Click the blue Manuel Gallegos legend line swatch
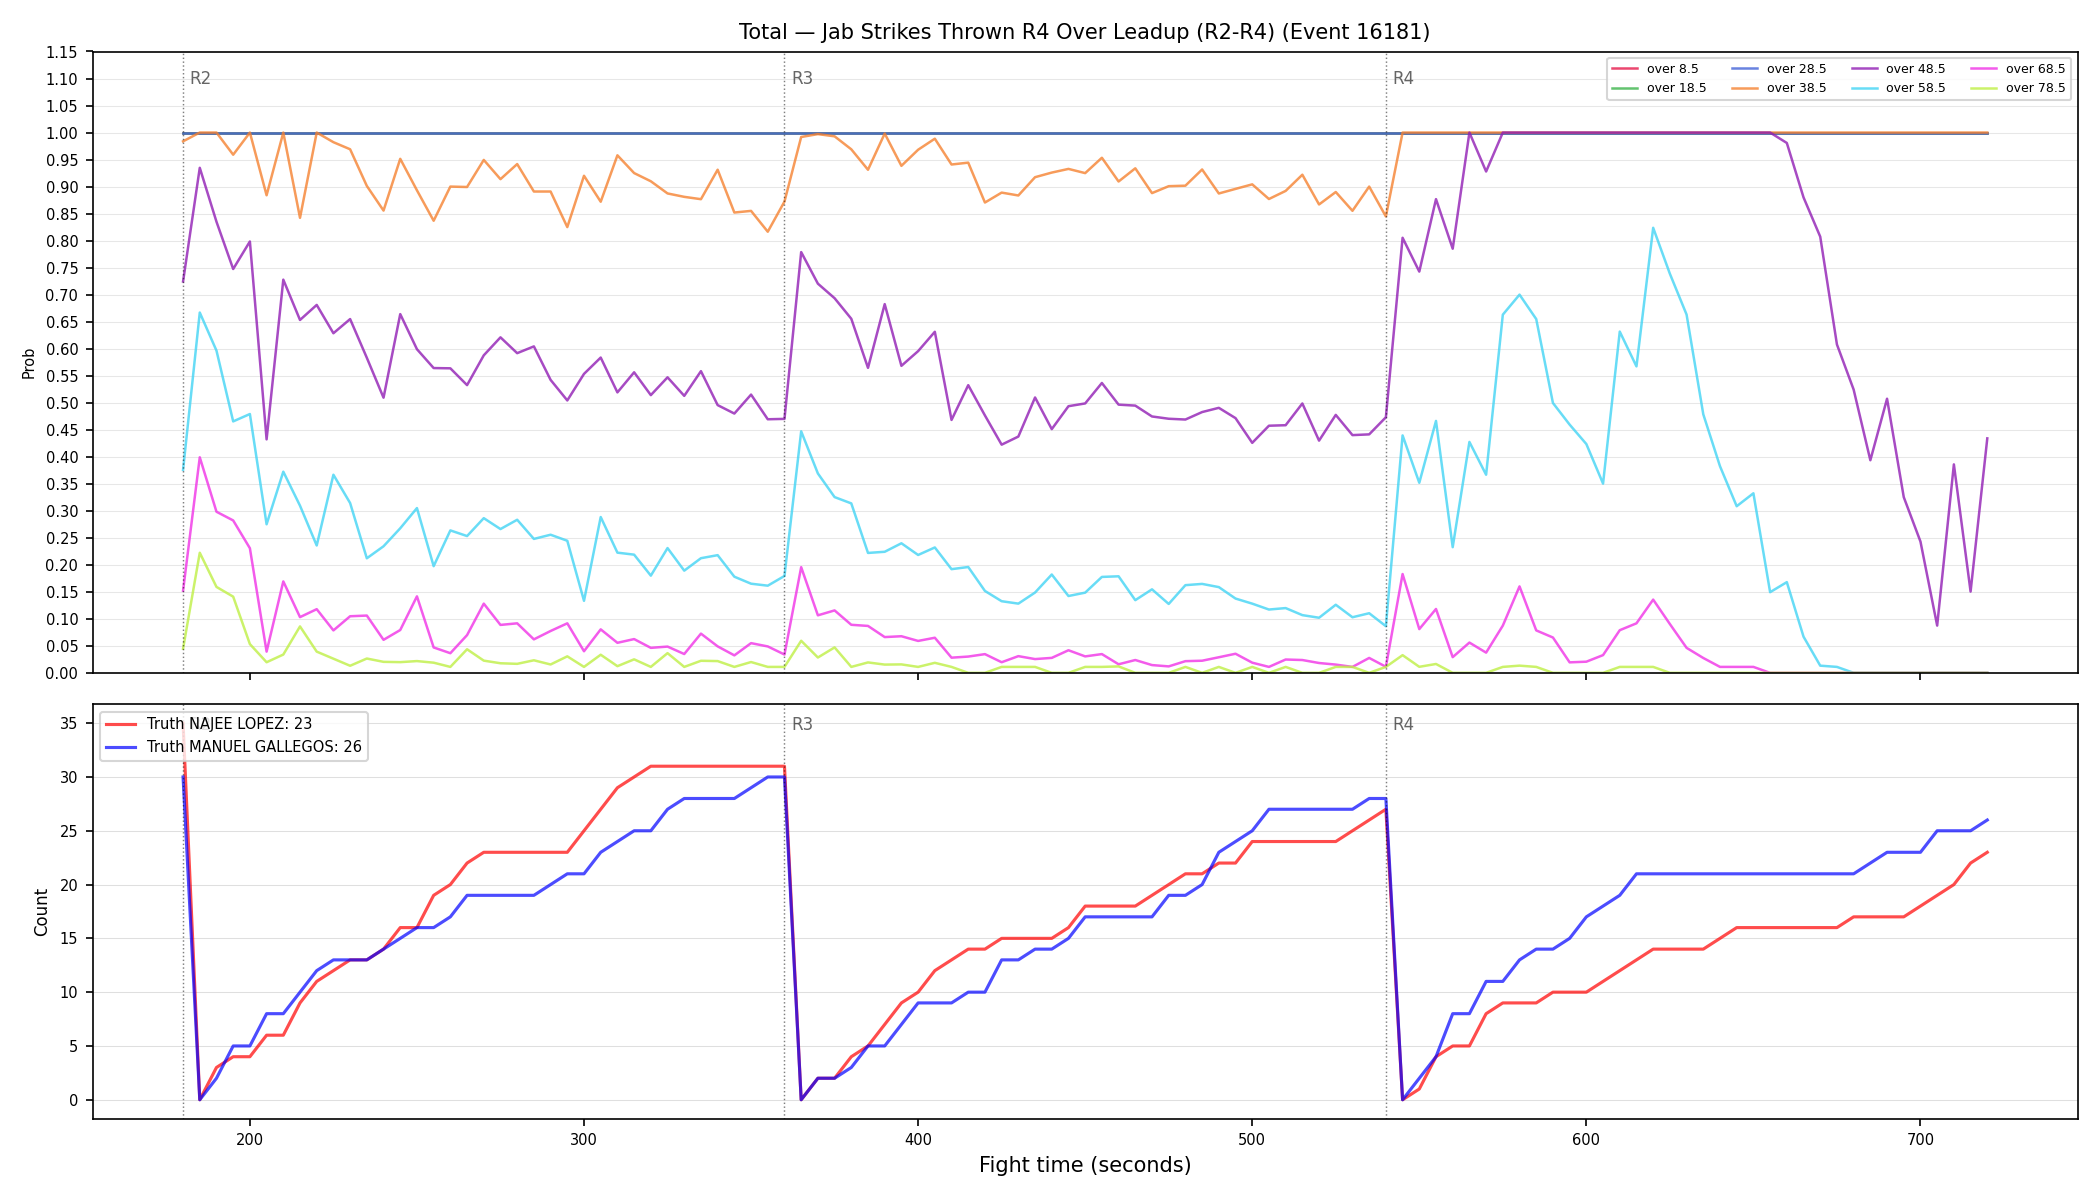Image resolution: width=2100 pixels, height=1200 pixels. [x=121, y=747]
